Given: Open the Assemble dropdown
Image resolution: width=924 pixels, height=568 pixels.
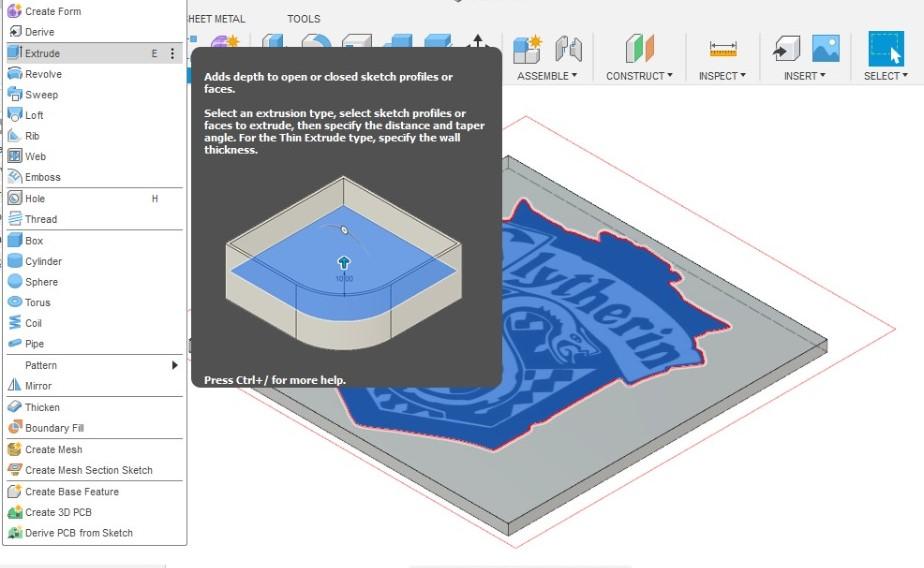Looking at the screenshot, I should pos(547,76).
